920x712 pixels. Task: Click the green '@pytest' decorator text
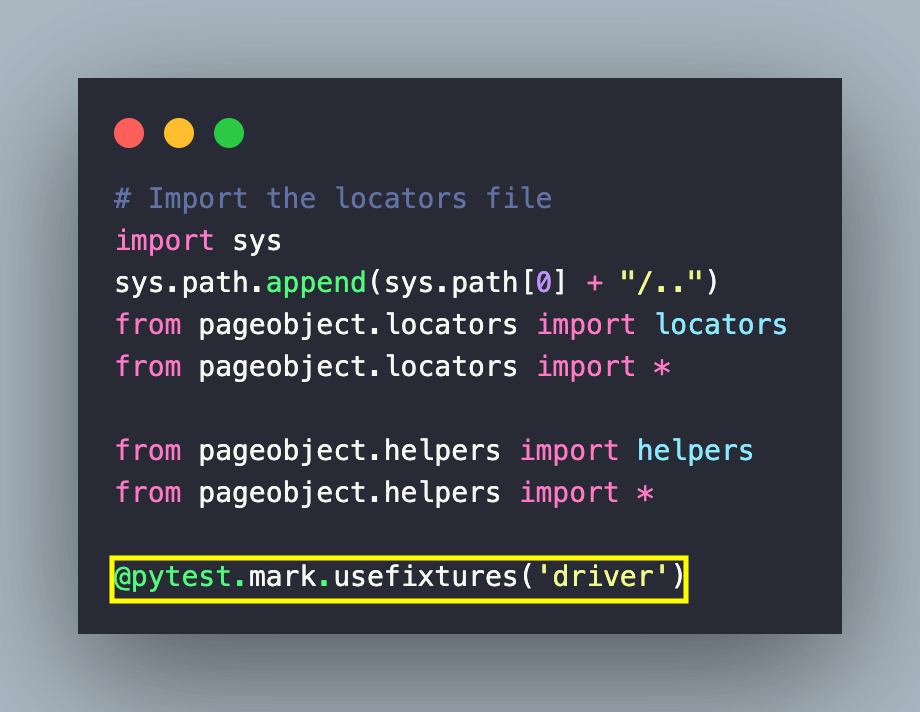[173, 578]
